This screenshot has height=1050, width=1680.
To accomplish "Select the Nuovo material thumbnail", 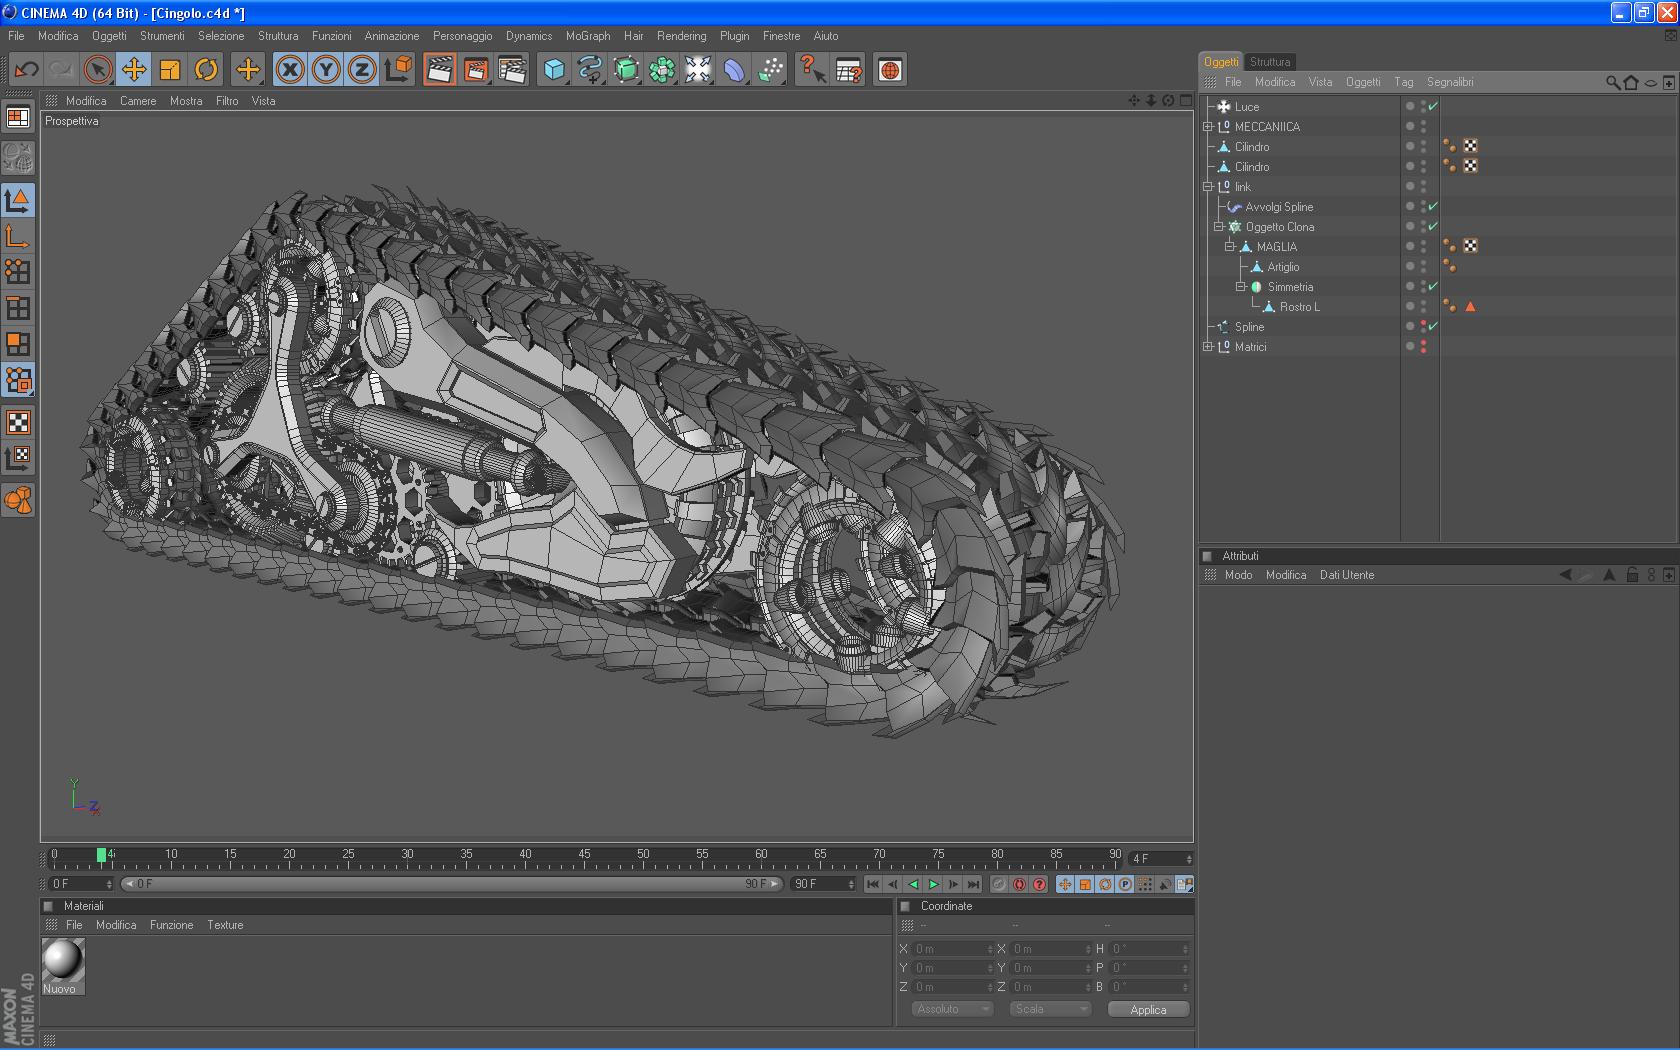I will [62, 961].
